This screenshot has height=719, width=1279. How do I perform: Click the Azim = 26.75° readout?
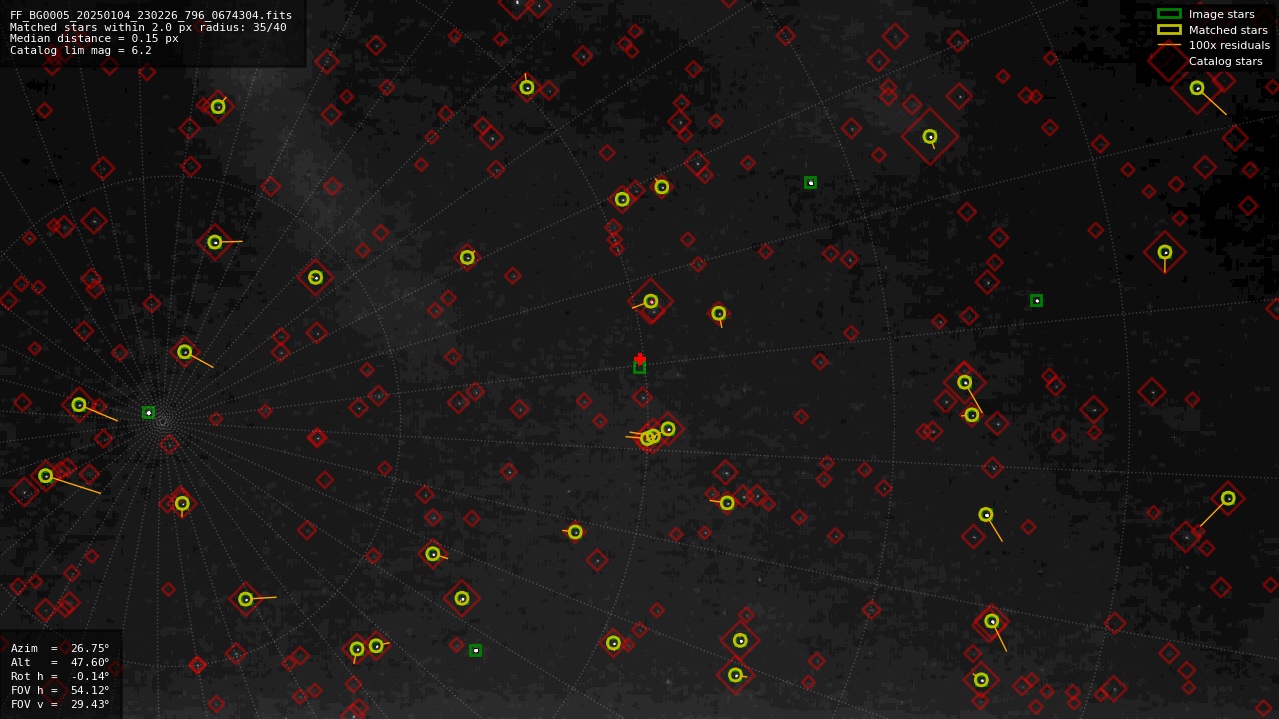point(60,648)
